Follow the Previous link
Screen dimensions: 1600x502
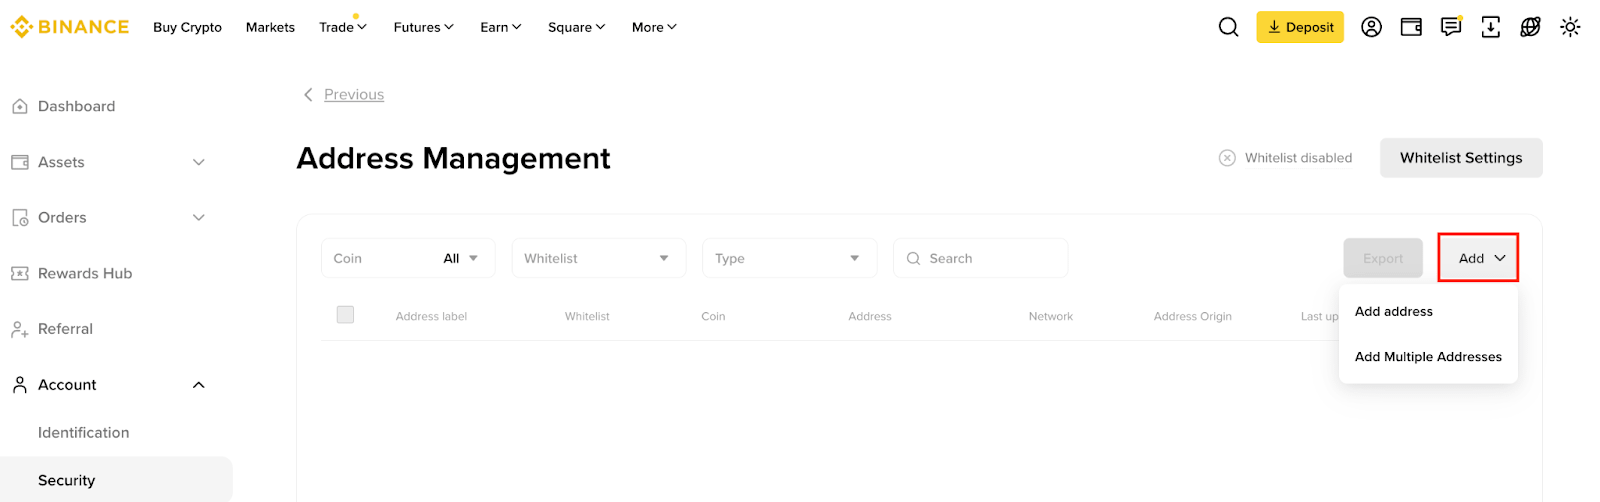[354, 94]
